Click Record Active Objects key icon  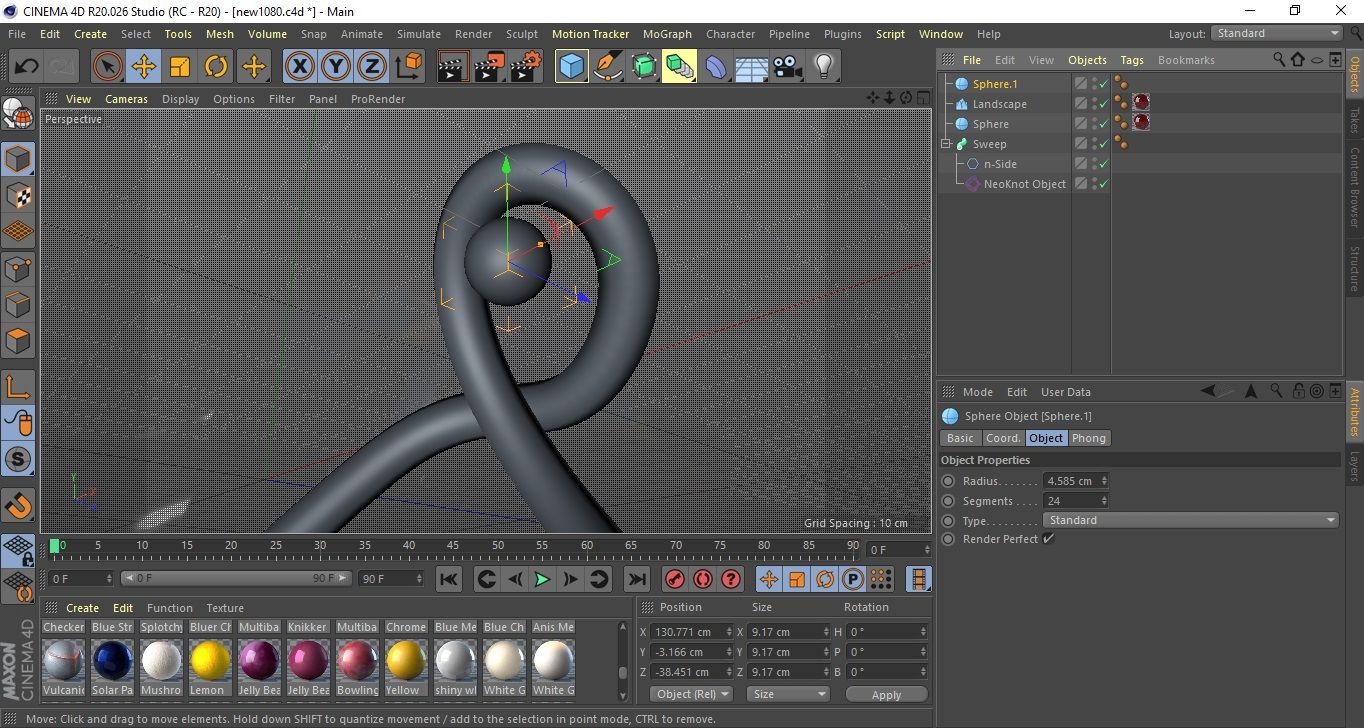[675, 579]
